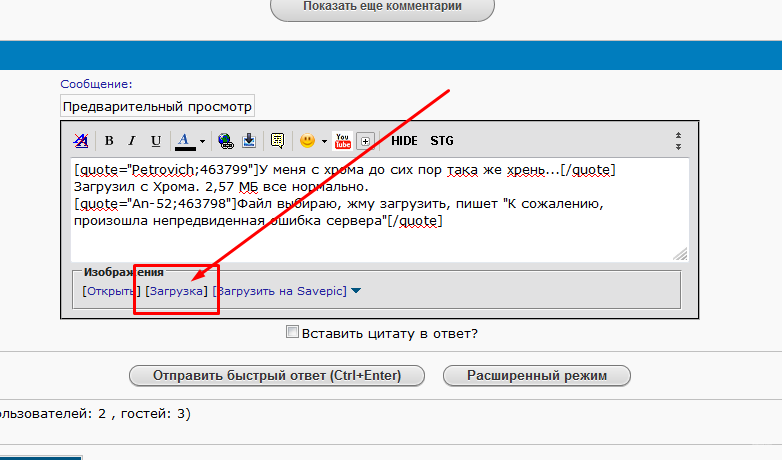
Task: Click the plus box spoiler icon
Action: (x=365, y=141)
